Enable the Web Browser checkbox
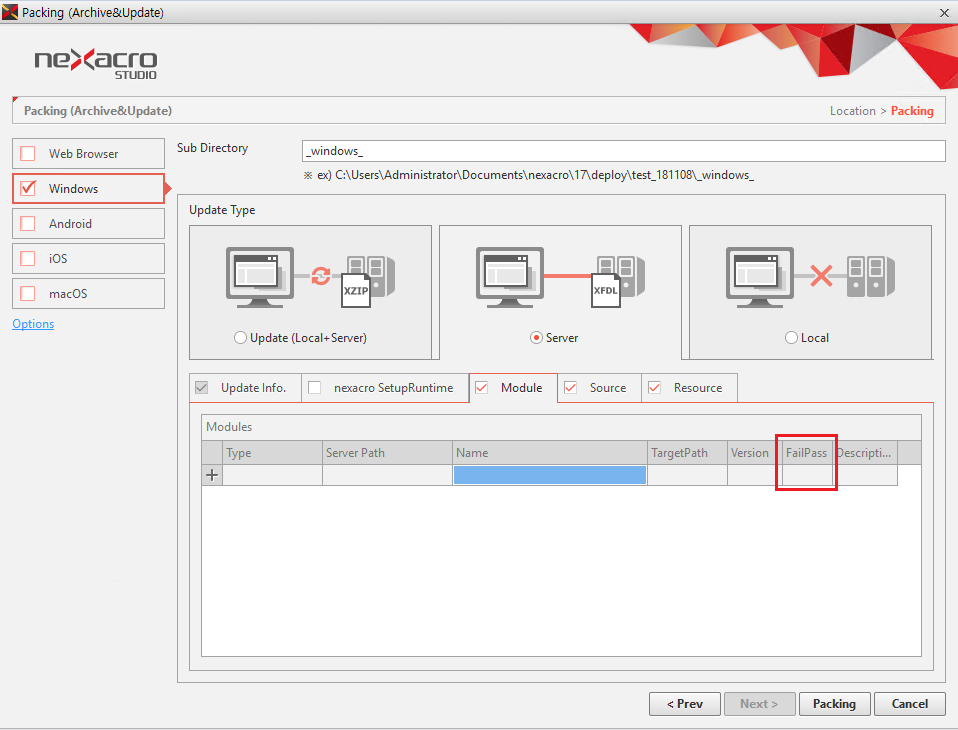Viewport: 958px width, 730px height. [x=28, y=154]
